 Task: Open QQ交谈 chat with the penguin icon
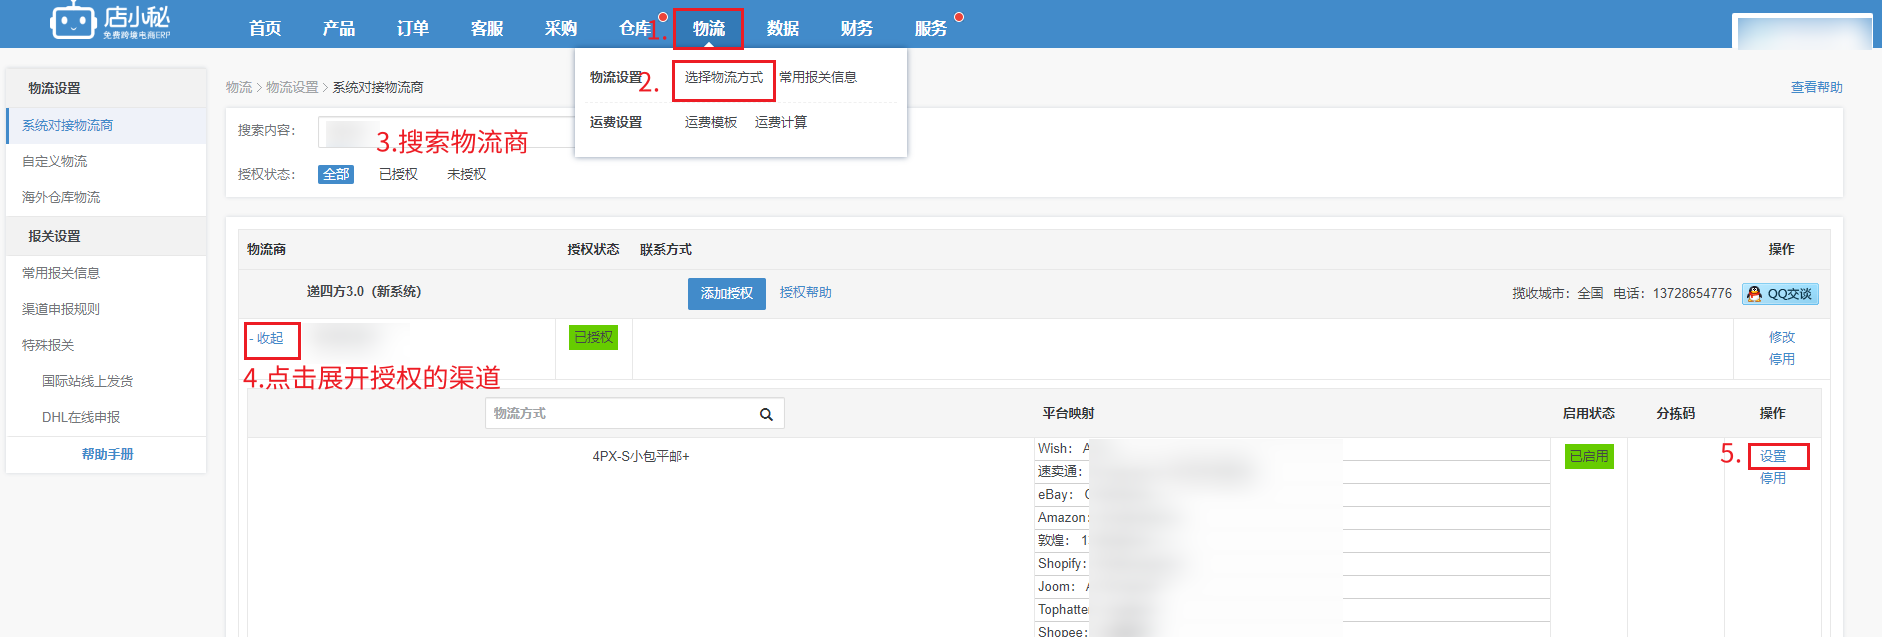pyautogui.click(x=1780, y=294)
